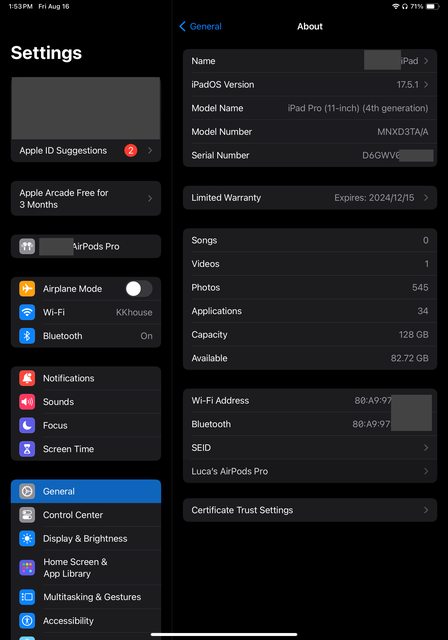This screenshot has width=448, height=640.
Task: Open Limited Warranty details chevron
Action: coord(426,198)
